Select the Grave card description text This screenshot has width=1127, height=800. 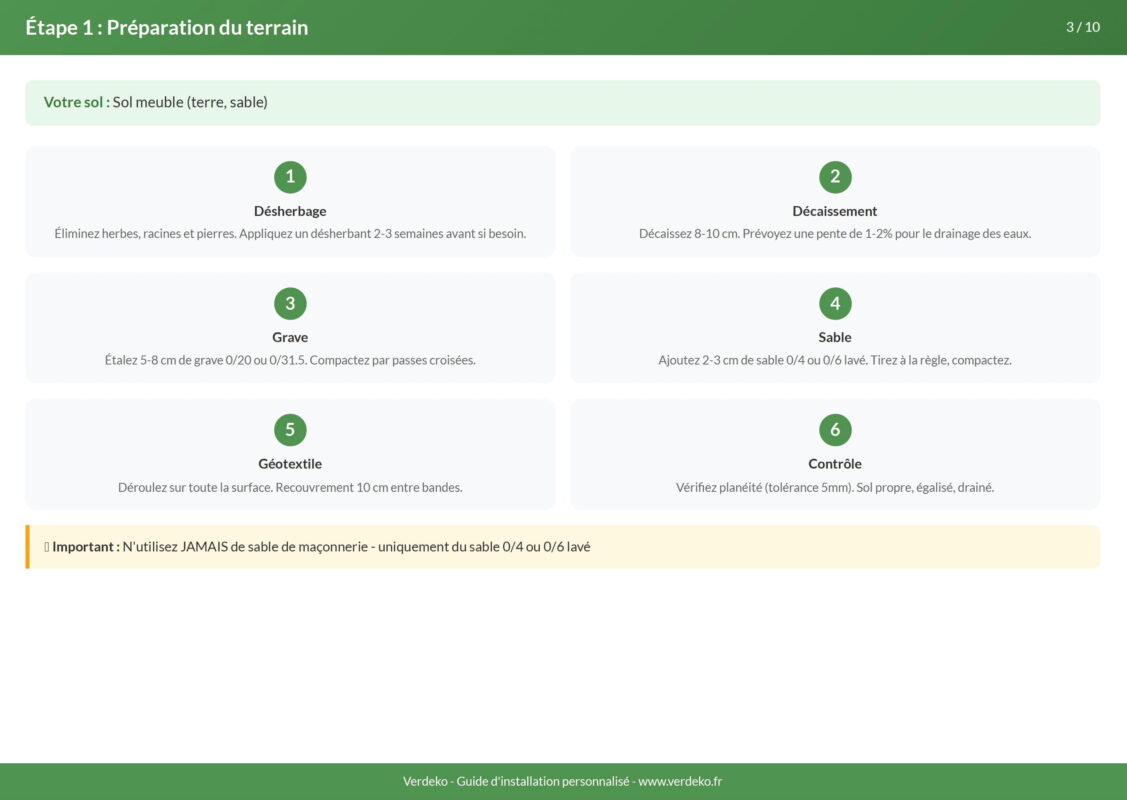(x=290, y=360)
